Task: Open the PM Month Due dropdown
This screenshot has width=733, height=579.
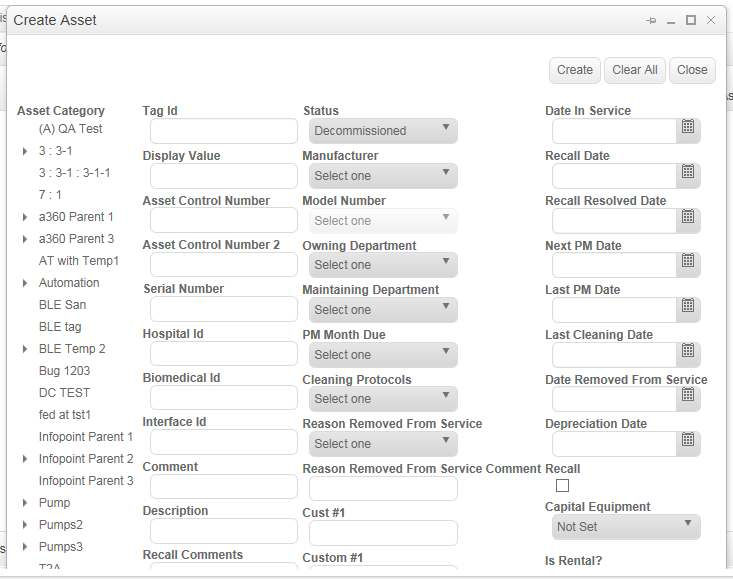Action: coord(383,355)
